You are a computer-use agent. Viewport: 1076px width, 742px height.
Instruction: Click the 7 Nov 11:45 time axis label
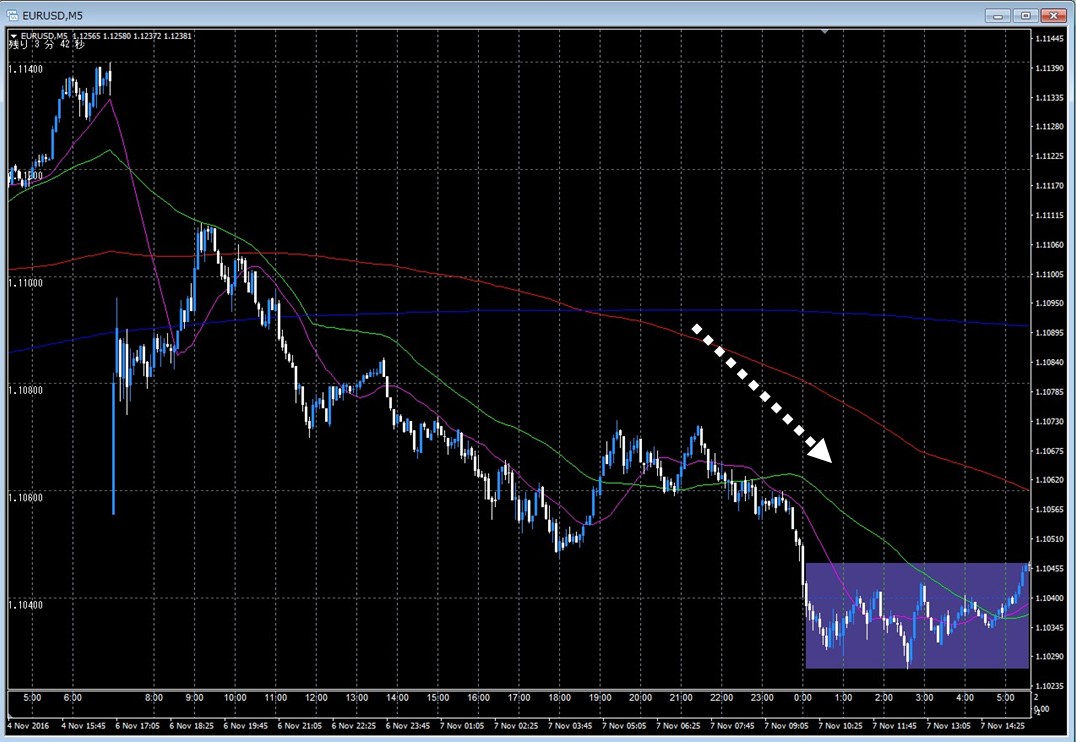click(895, 725)
